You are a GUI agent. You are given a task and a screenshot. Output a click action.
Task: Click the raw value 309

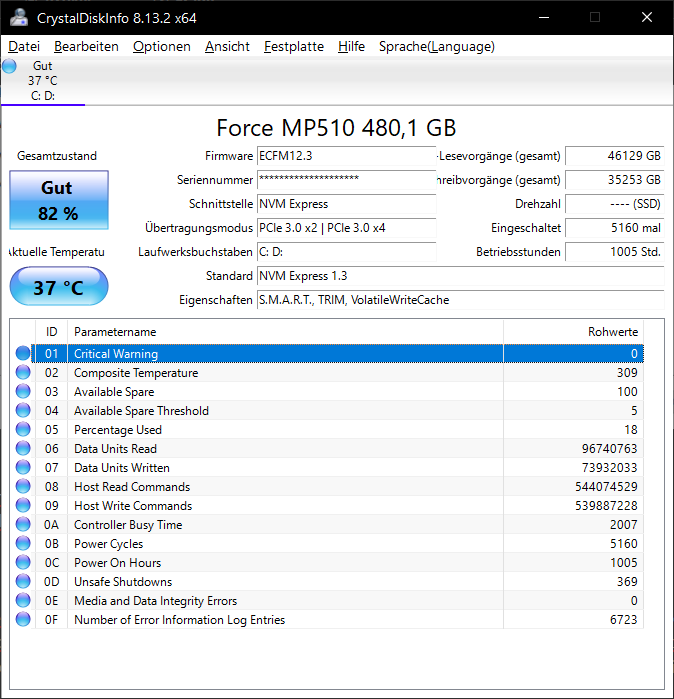(627, 373)
